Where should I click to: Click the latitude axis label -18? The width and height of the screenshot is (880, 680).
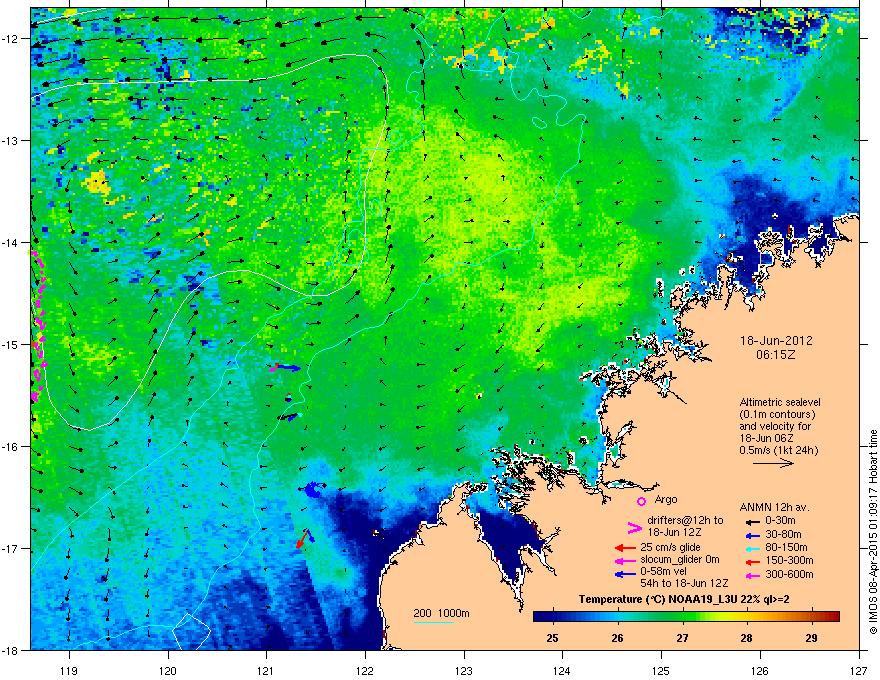[10, 650]
